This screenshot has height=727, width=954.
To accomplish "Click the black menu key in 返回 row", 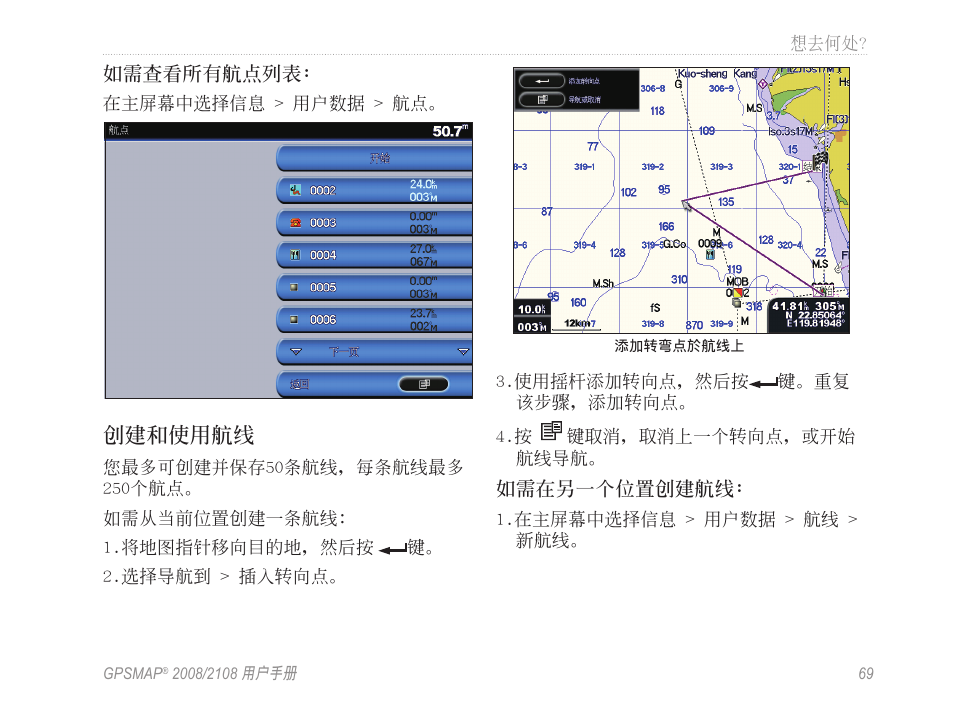I will 423,384.
